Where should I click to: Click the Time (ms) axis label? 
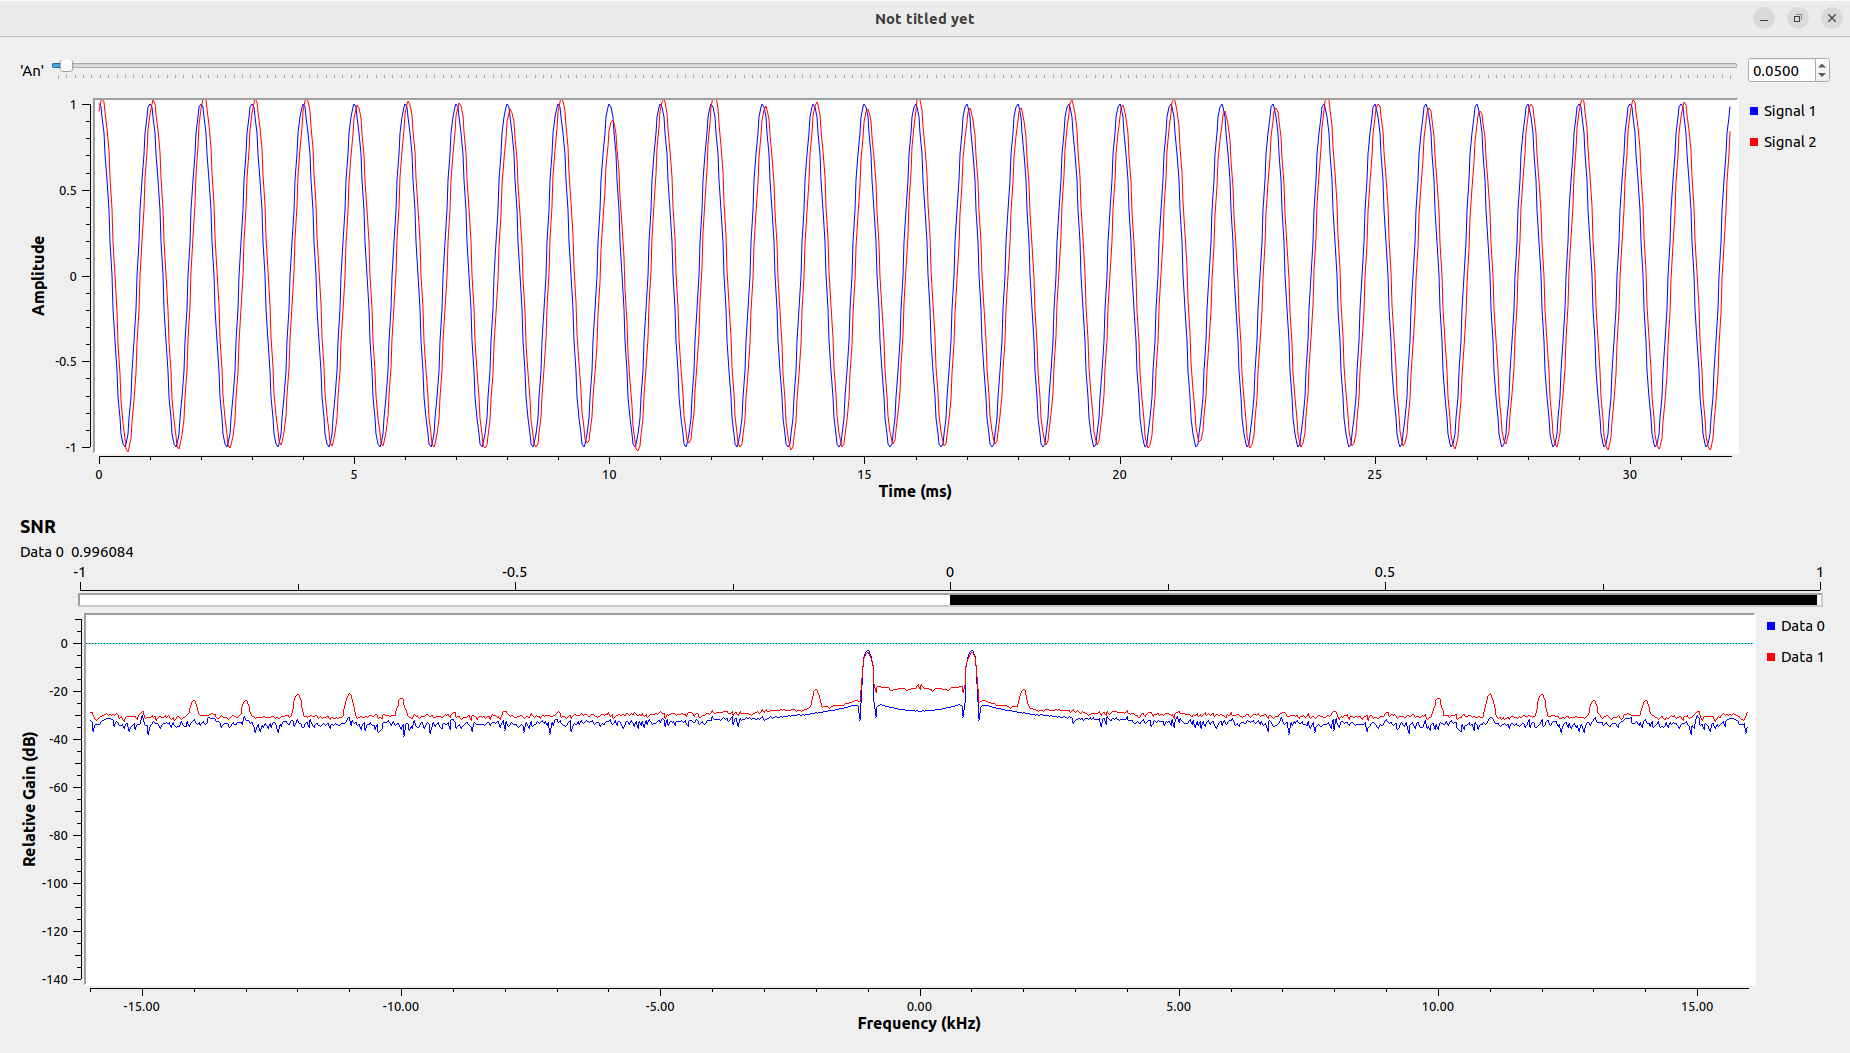coord(915,491)
